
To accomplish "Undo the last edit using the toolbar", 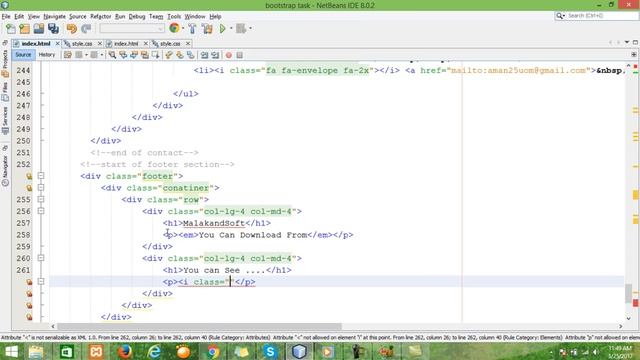I will click(x=72, y=29).
